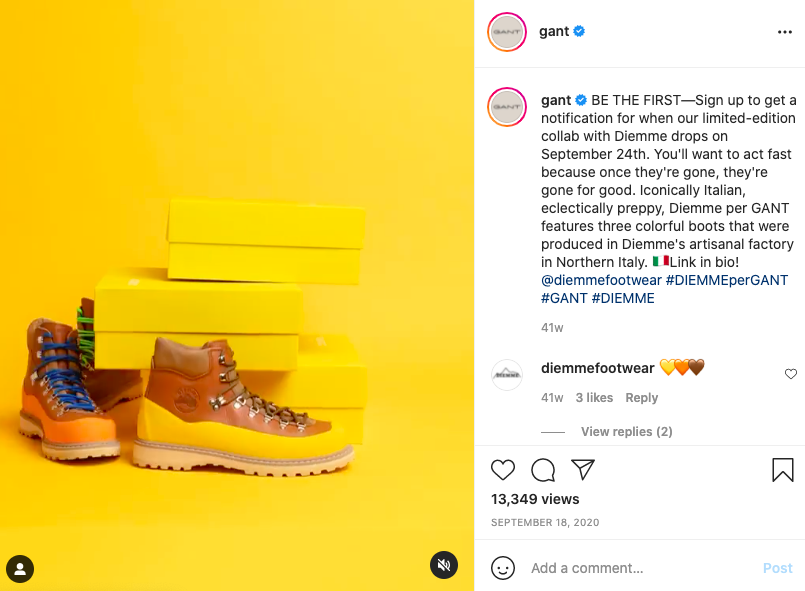Save post using bookmark icon
This screenshot has width=805, height=591.
[x=782, y=469]
